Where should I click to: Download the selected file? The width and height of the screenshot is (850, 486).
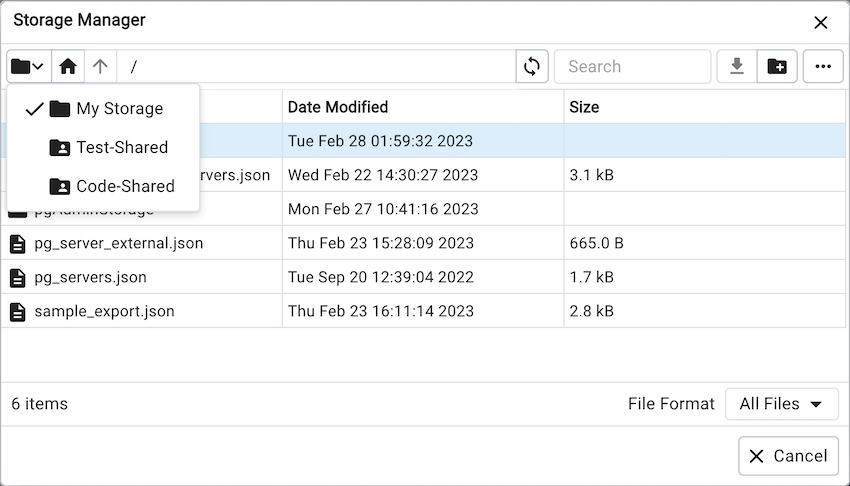(x=737, y=67)
